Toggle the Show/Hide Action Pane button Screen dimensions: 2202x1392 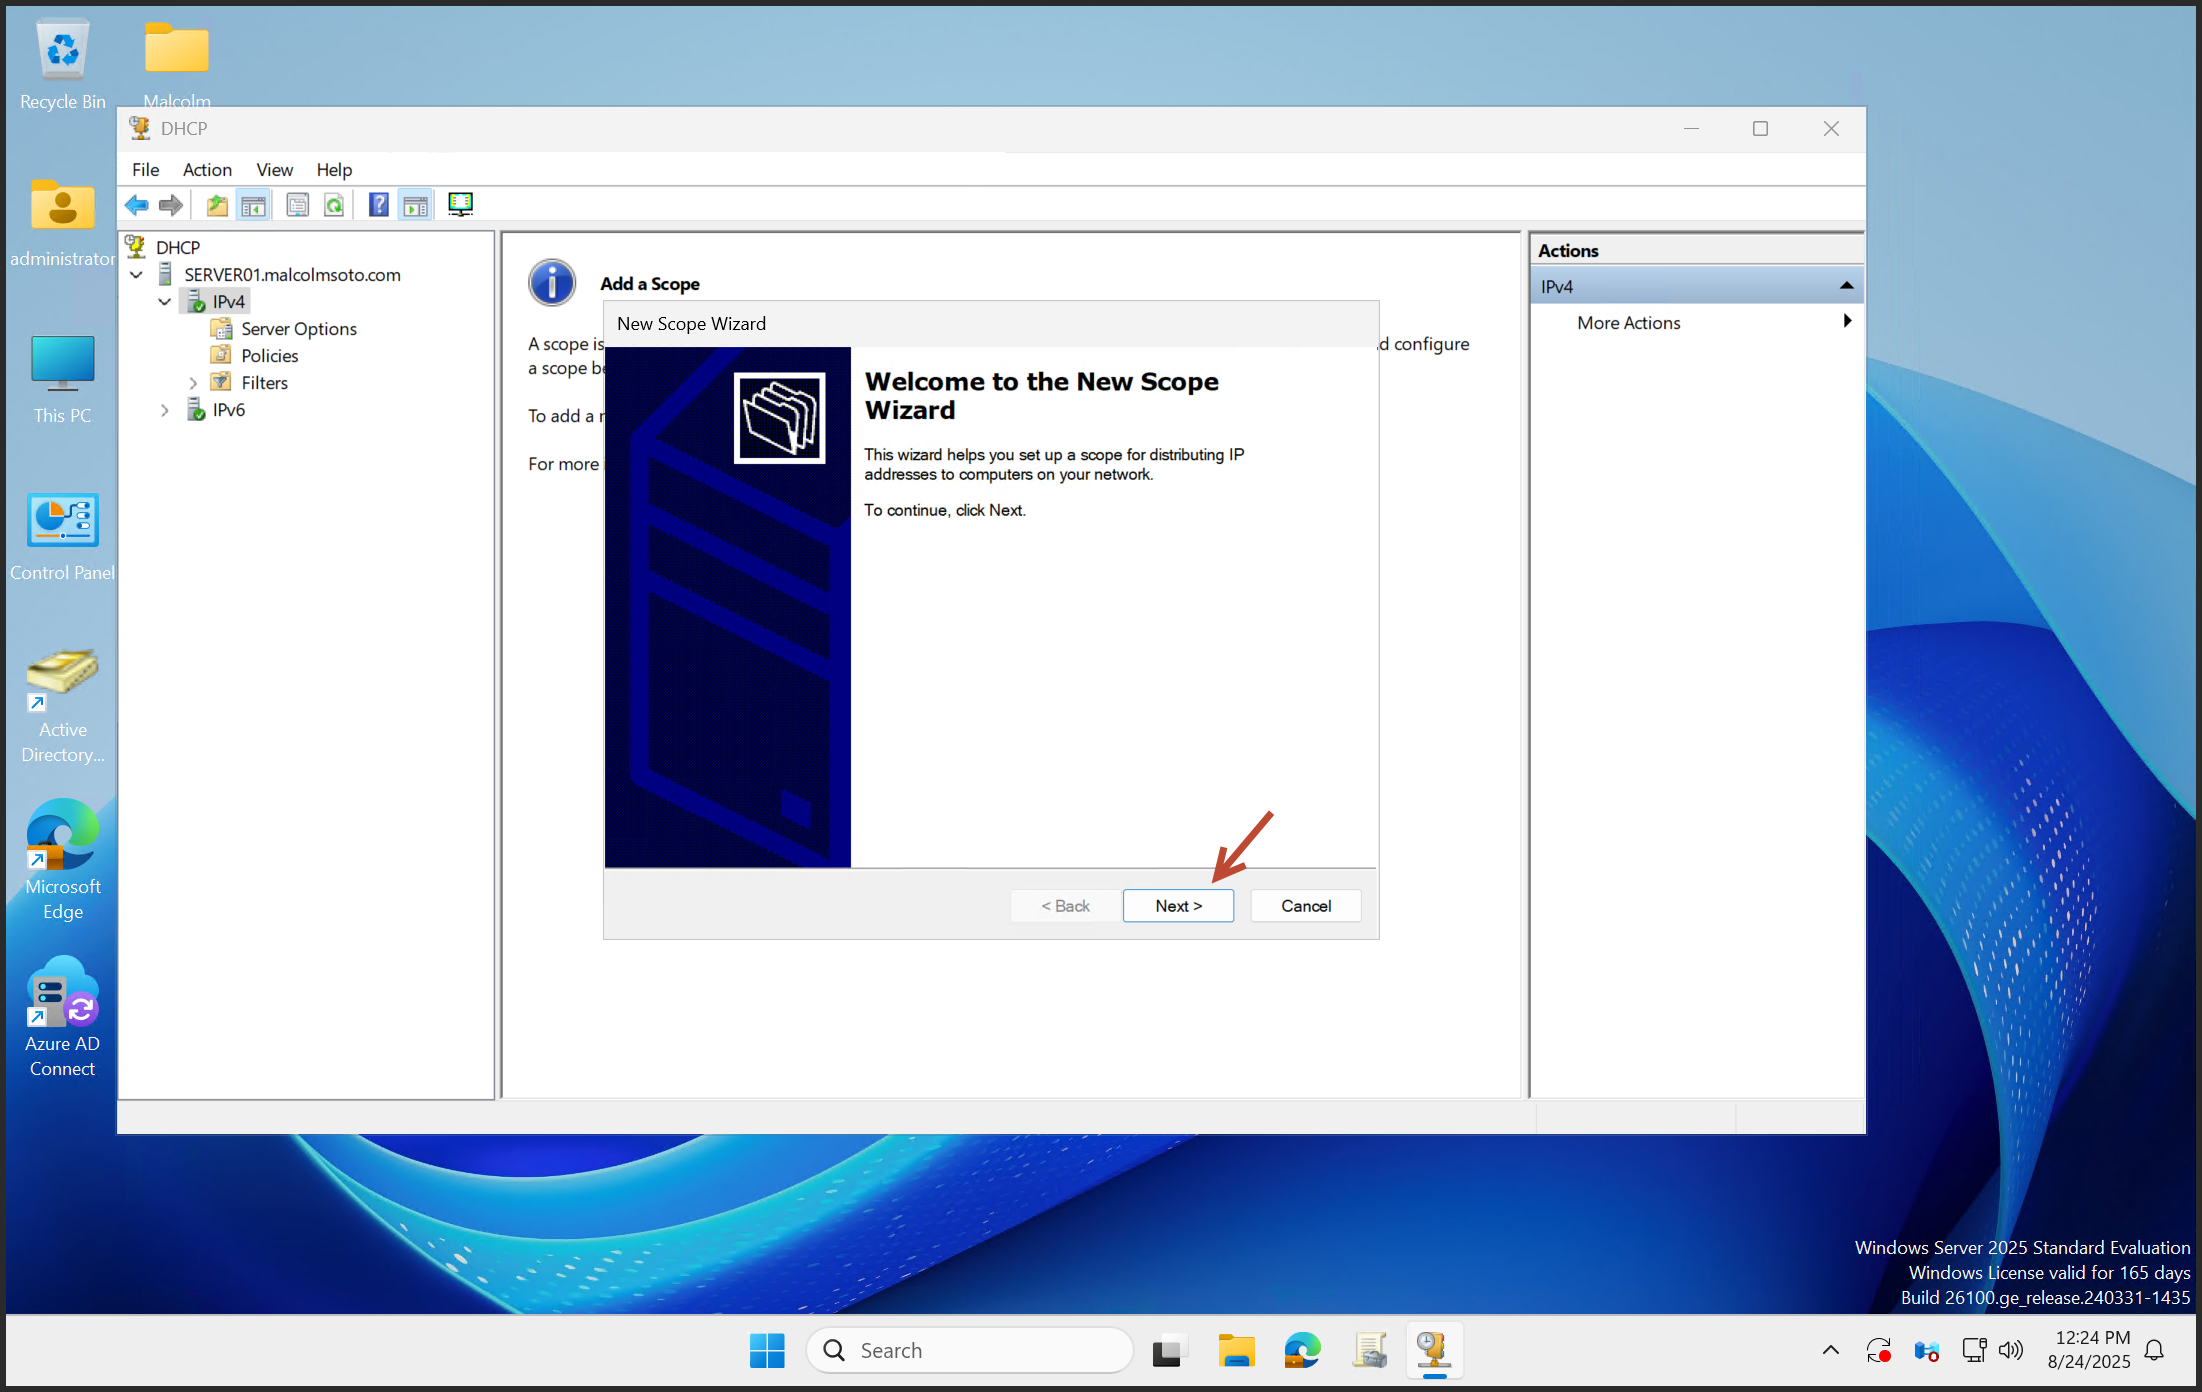tap(416, 205)
